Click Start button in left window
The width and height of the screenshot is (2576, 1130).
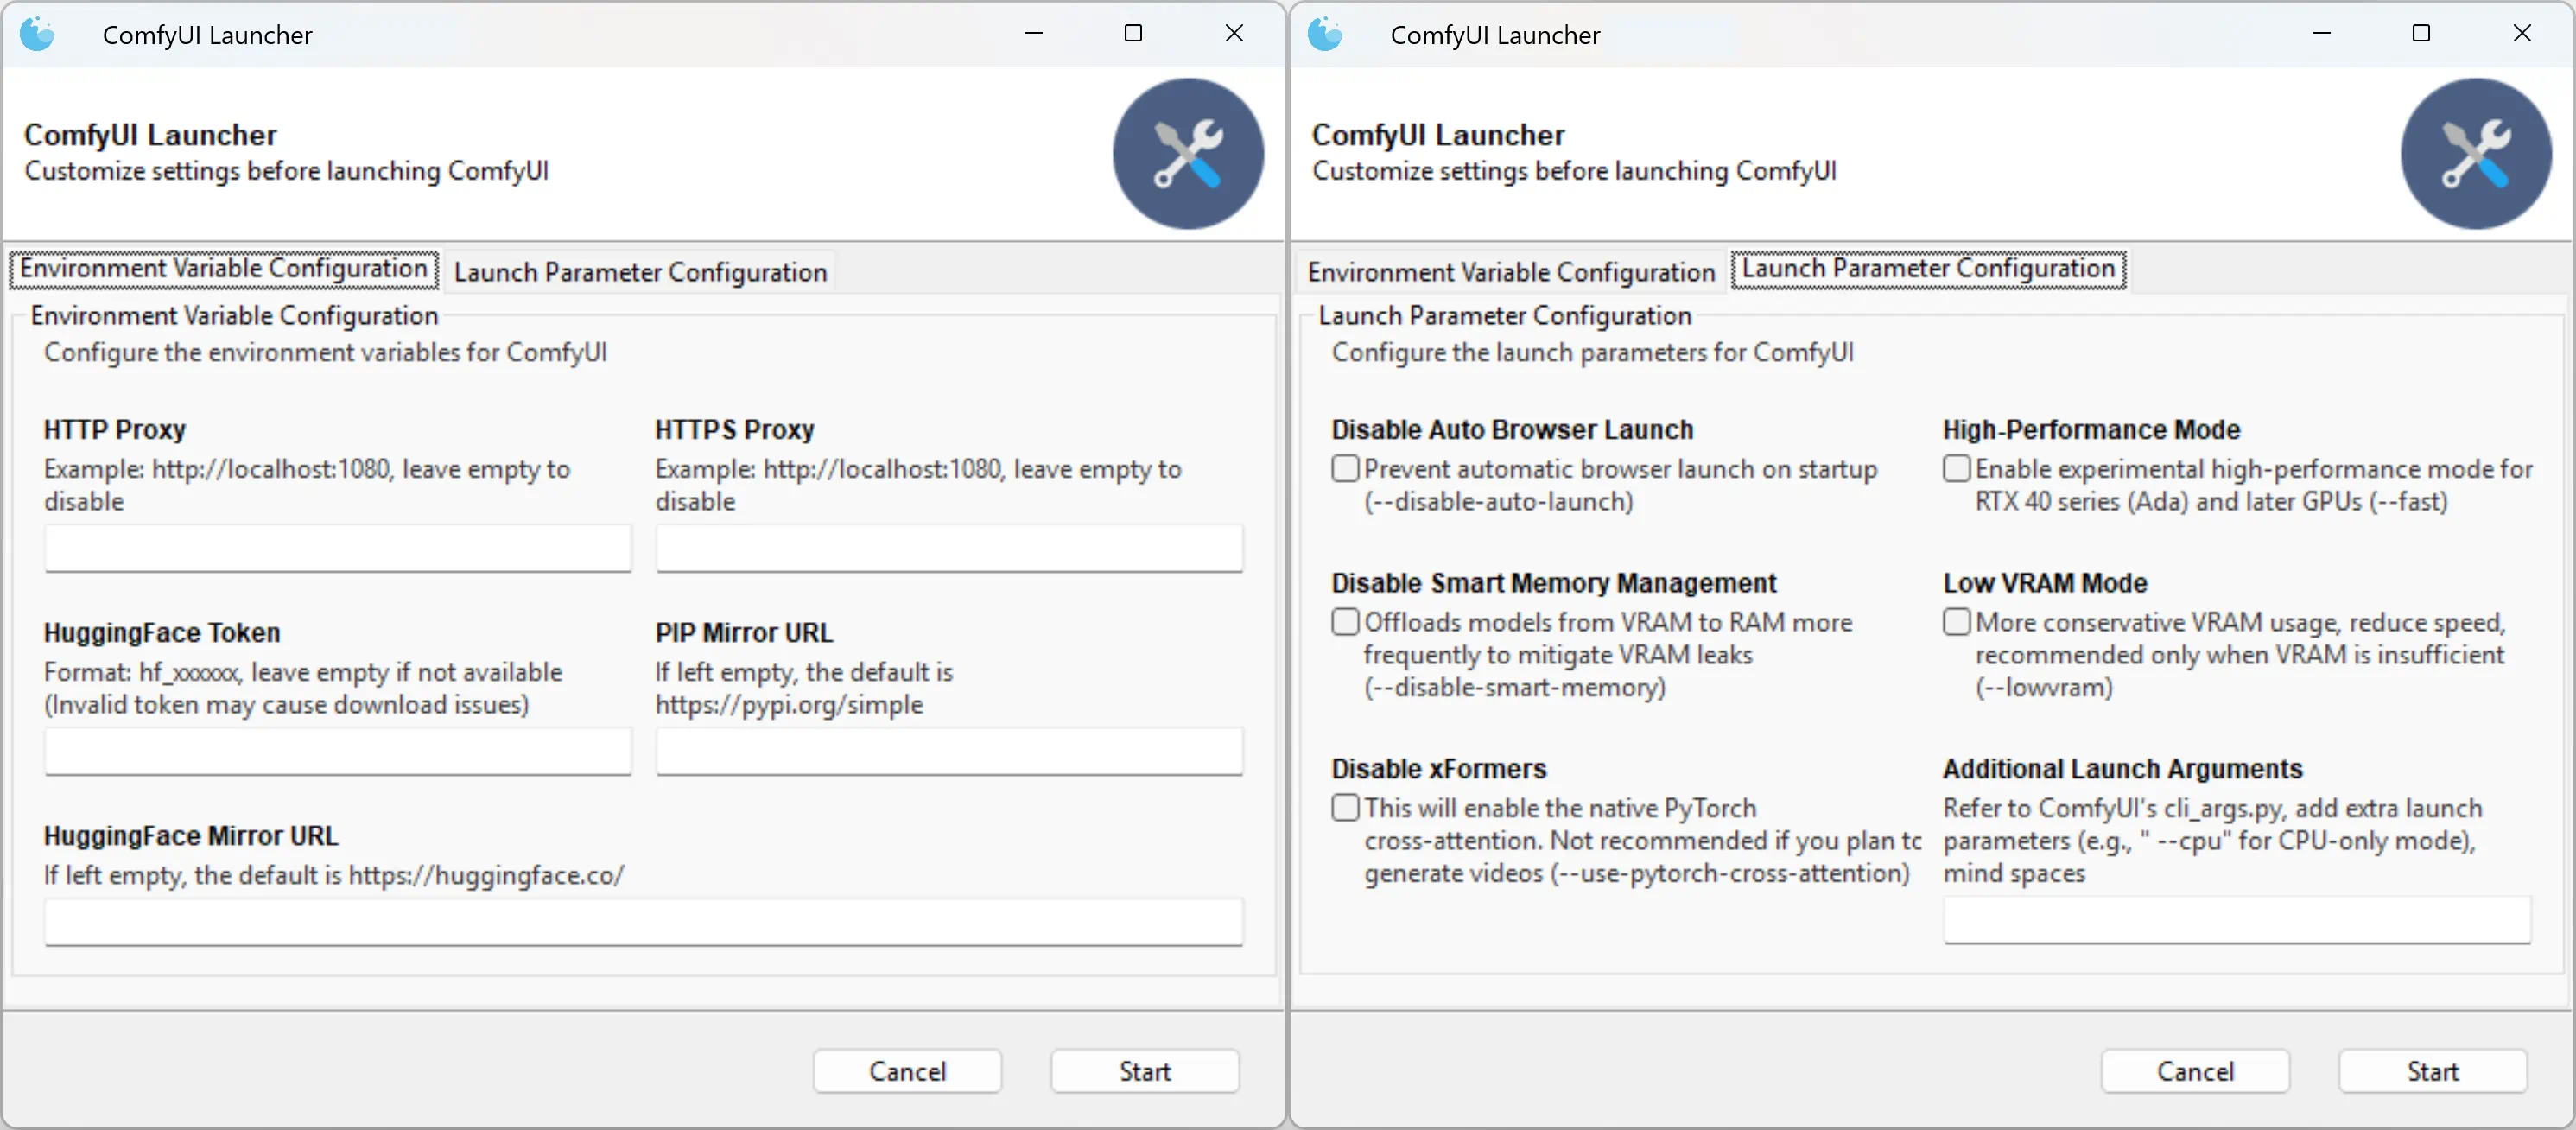[x=1145, y=1071]
